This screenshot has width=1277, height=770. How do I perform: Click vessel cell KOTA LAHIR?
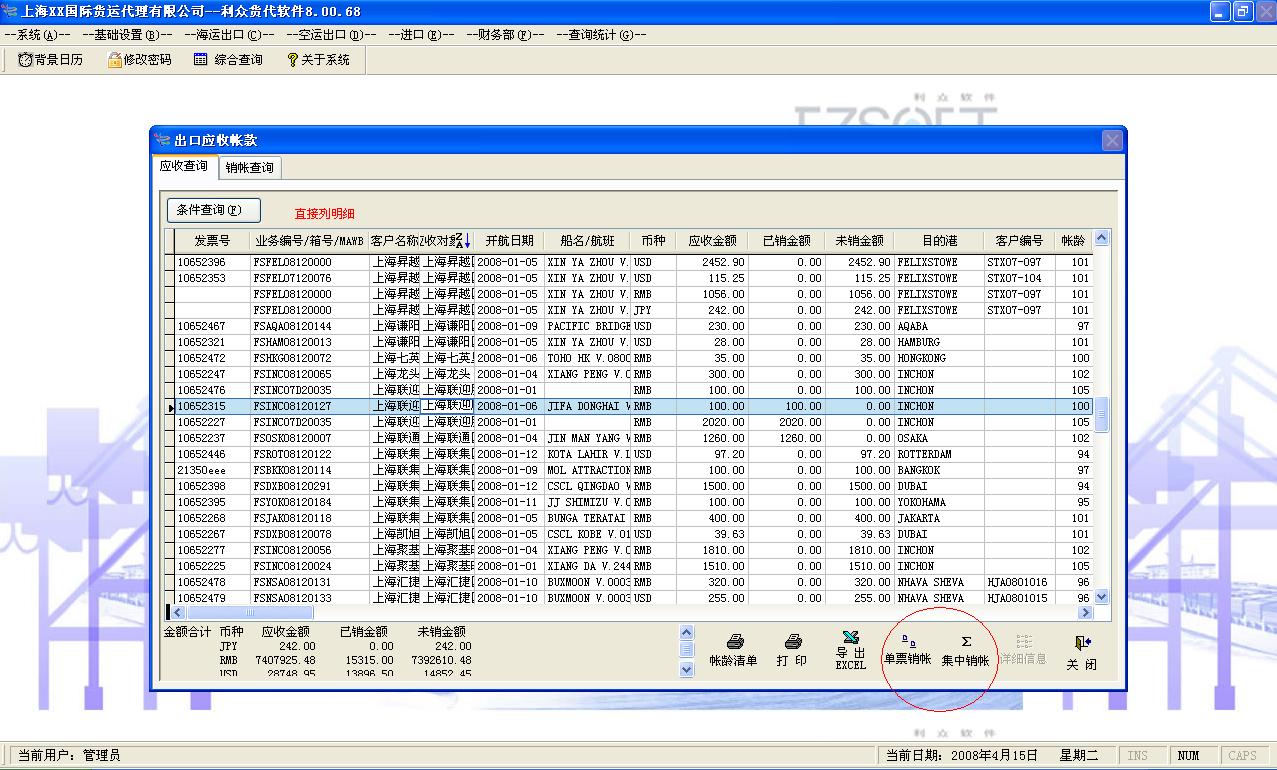point(588,454)
